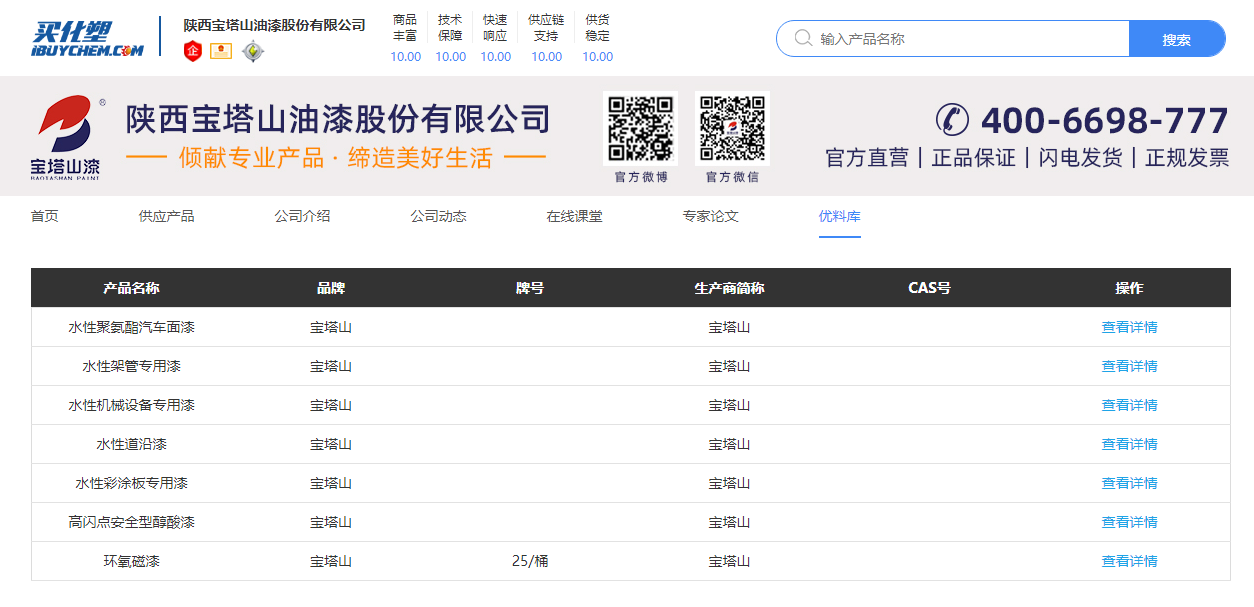Image resolution: width=1254 pixels, height=607 pixels.
Task: Click the CAS号 column header
Action: [930, 288]
